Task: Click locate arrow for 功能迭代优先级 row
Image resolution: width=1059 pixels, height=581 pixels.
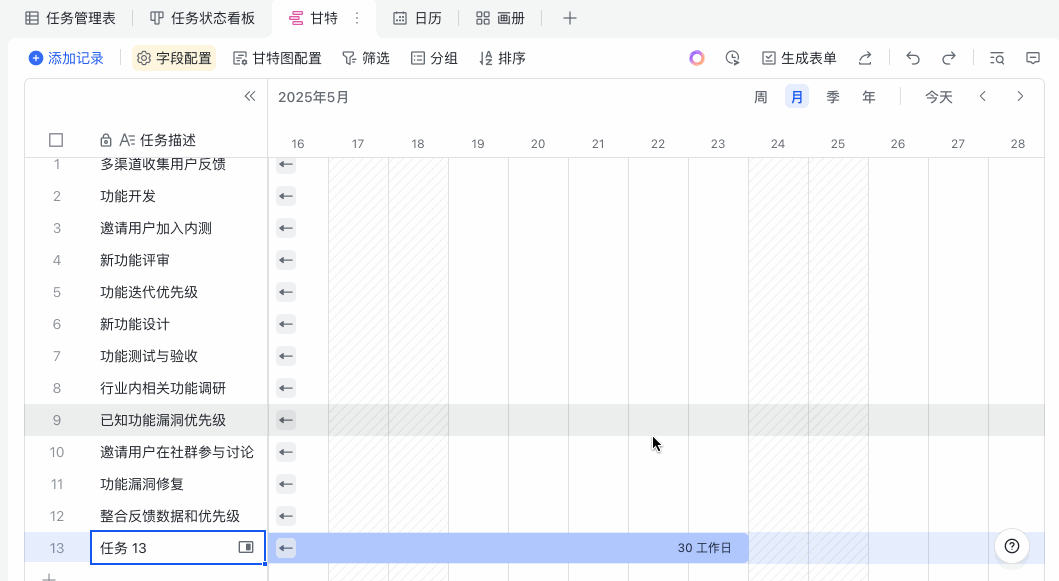Action: tap(286, 292)
